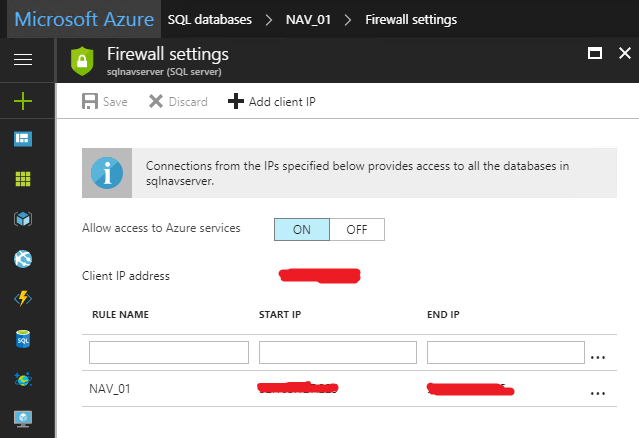Open options ellipsis for NAV_01 rule
Viewport: 639px width, 438px height.
pyautogui.click(x=598, y=393)
